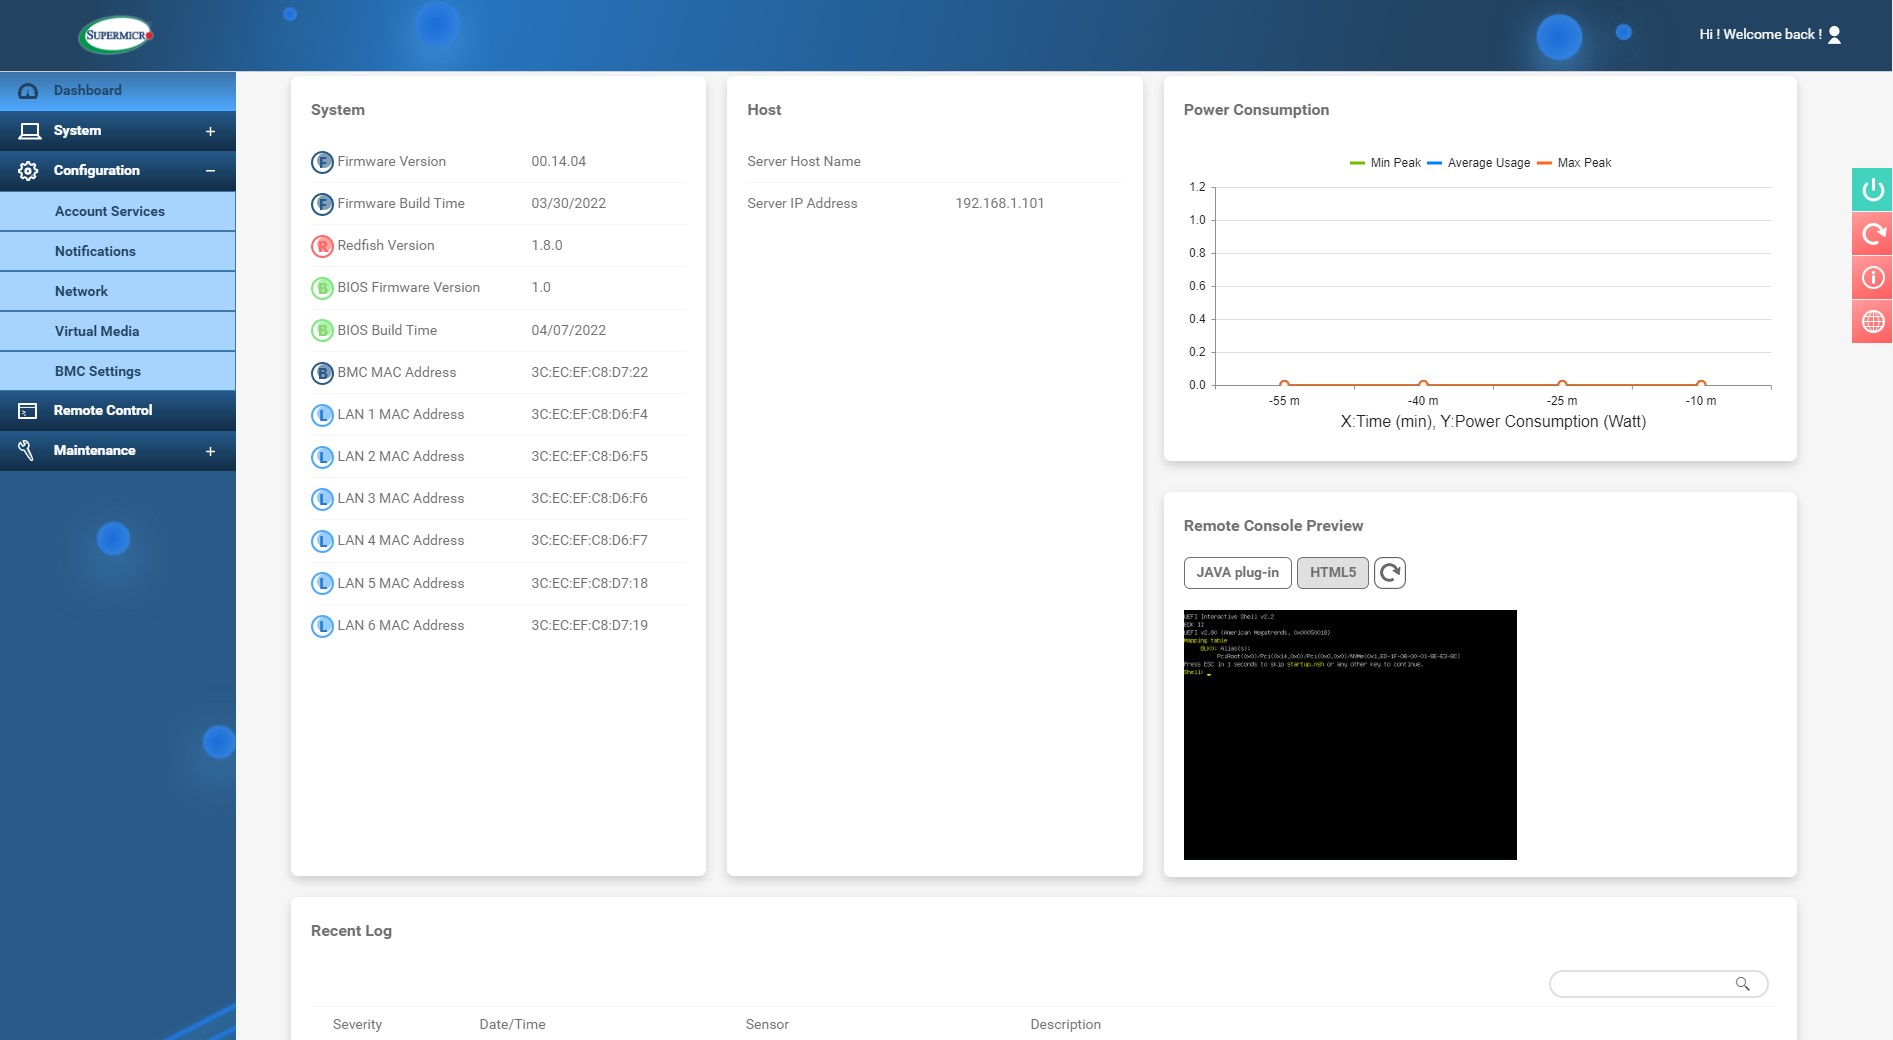Click the user profile icon
Image resolution: width=1893 pixels, height=1040 pixels.
pos(1834,35)
